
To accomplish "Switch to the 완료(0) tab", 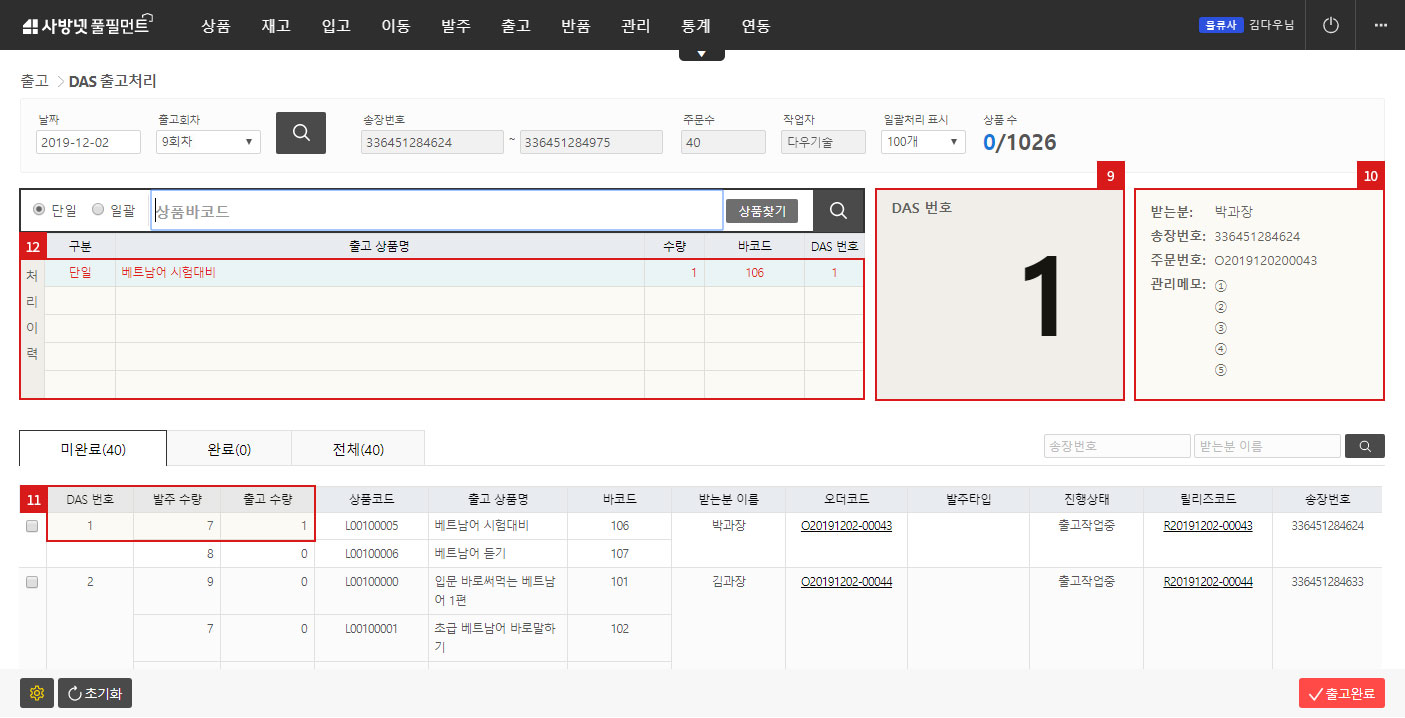I will click(x=227, y=448).
